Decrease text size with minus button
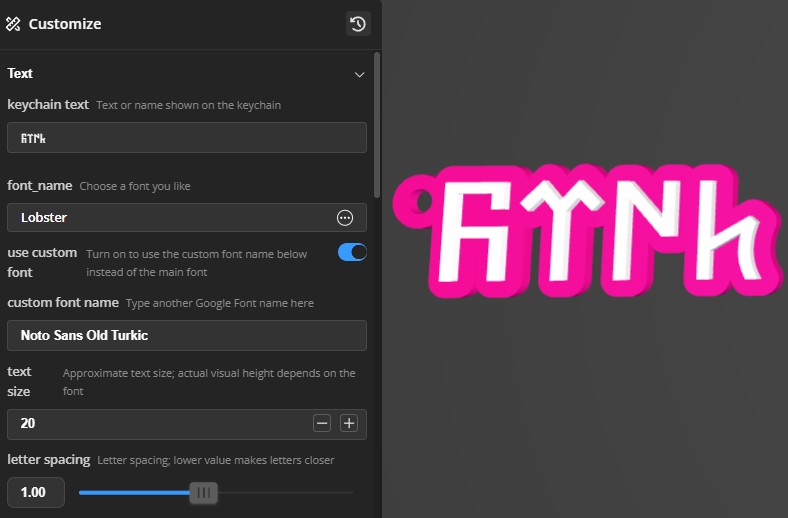The image size is (788, 518). (322, 423)
